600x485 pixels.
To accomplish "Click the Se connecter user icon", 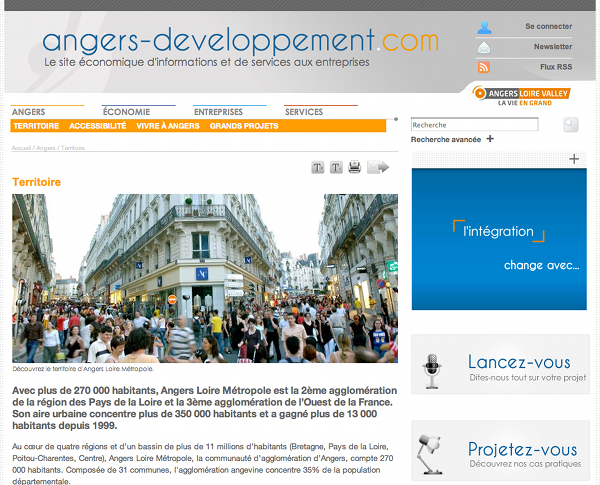I will coord(485,27).
